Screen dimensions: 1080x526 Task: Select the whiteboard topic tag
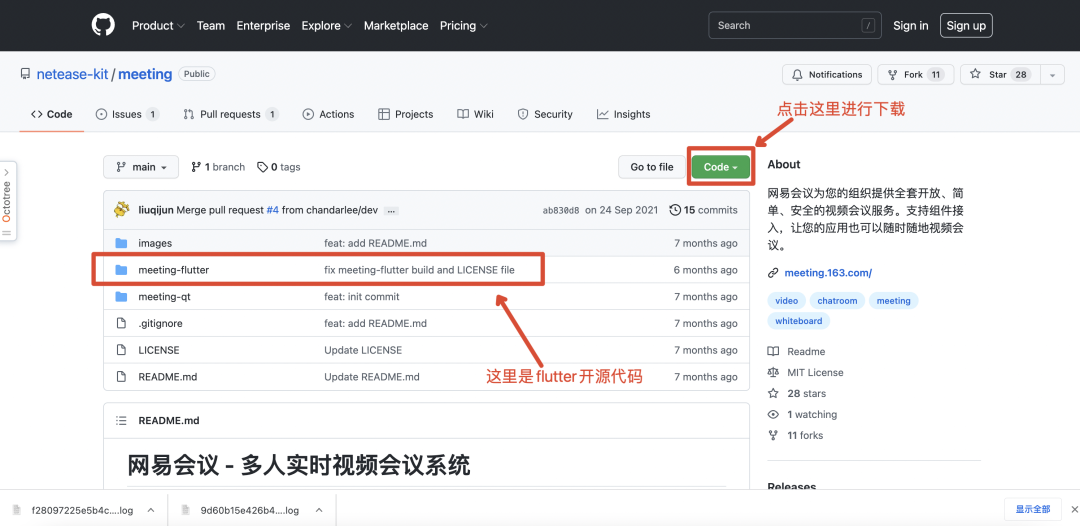798,321
